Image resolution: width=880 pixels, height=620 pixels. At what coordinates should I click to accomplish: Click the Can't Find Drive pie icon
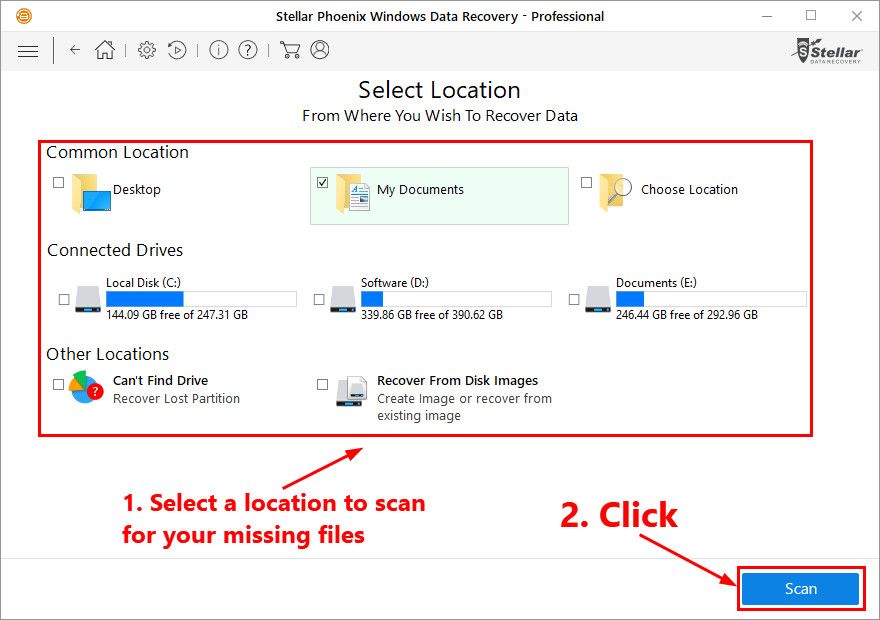(86, 387)
